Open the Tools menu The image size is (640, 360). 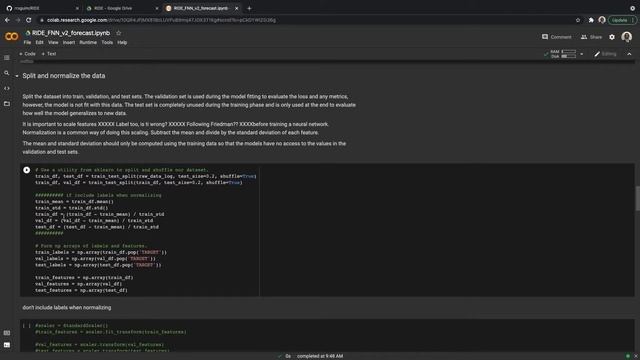[107, 42]
